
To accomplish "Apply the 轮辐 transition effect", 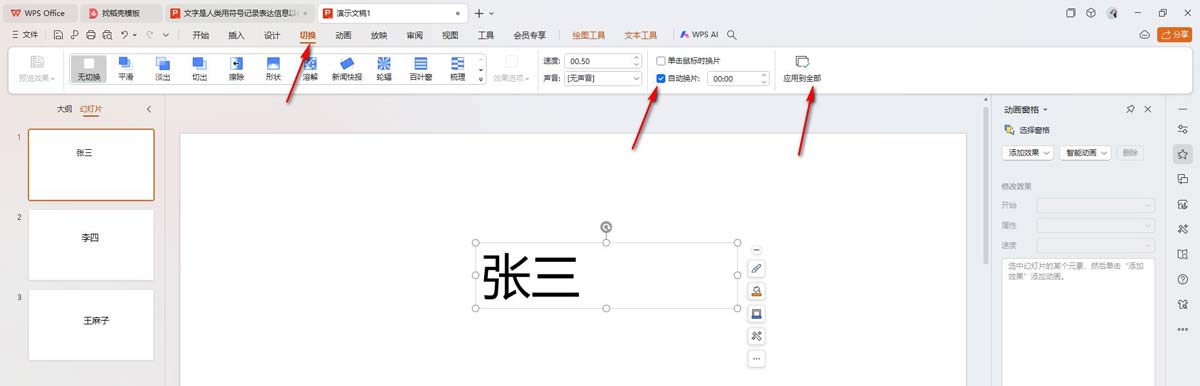I will pyautogui.click(x=384, y=68).
